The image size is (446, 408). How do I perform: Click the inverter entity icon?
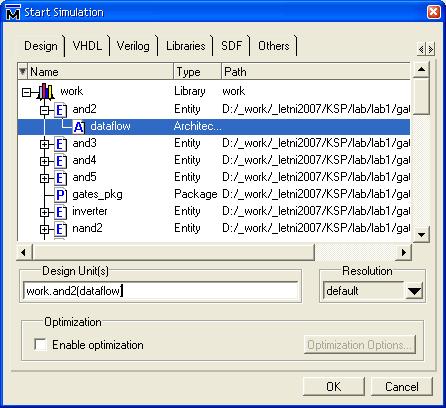pos(60,212)
